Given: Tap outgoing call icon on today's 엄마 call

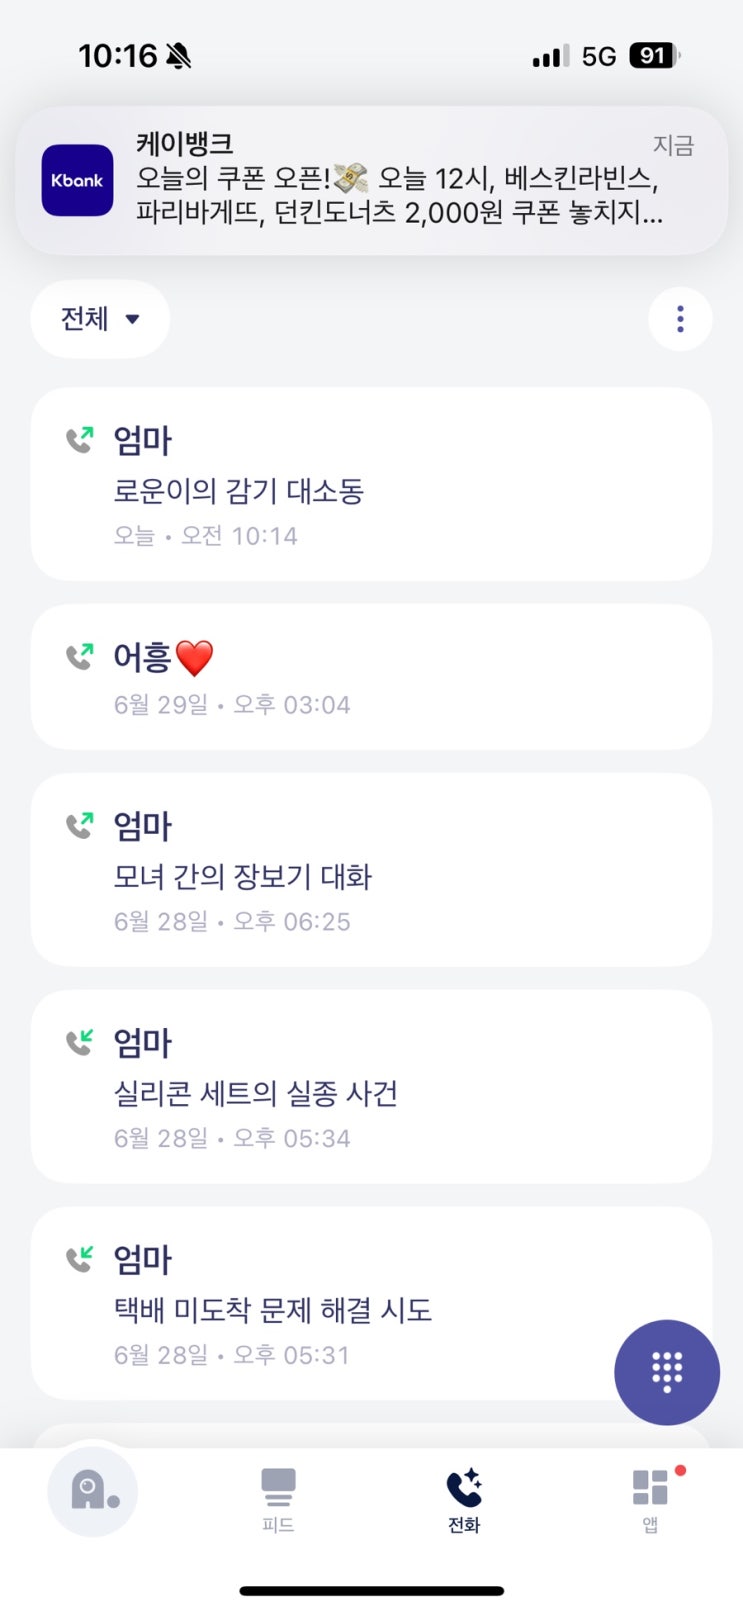Looking at the screenshot, I should pyautogui.click(x=80, y=438).
